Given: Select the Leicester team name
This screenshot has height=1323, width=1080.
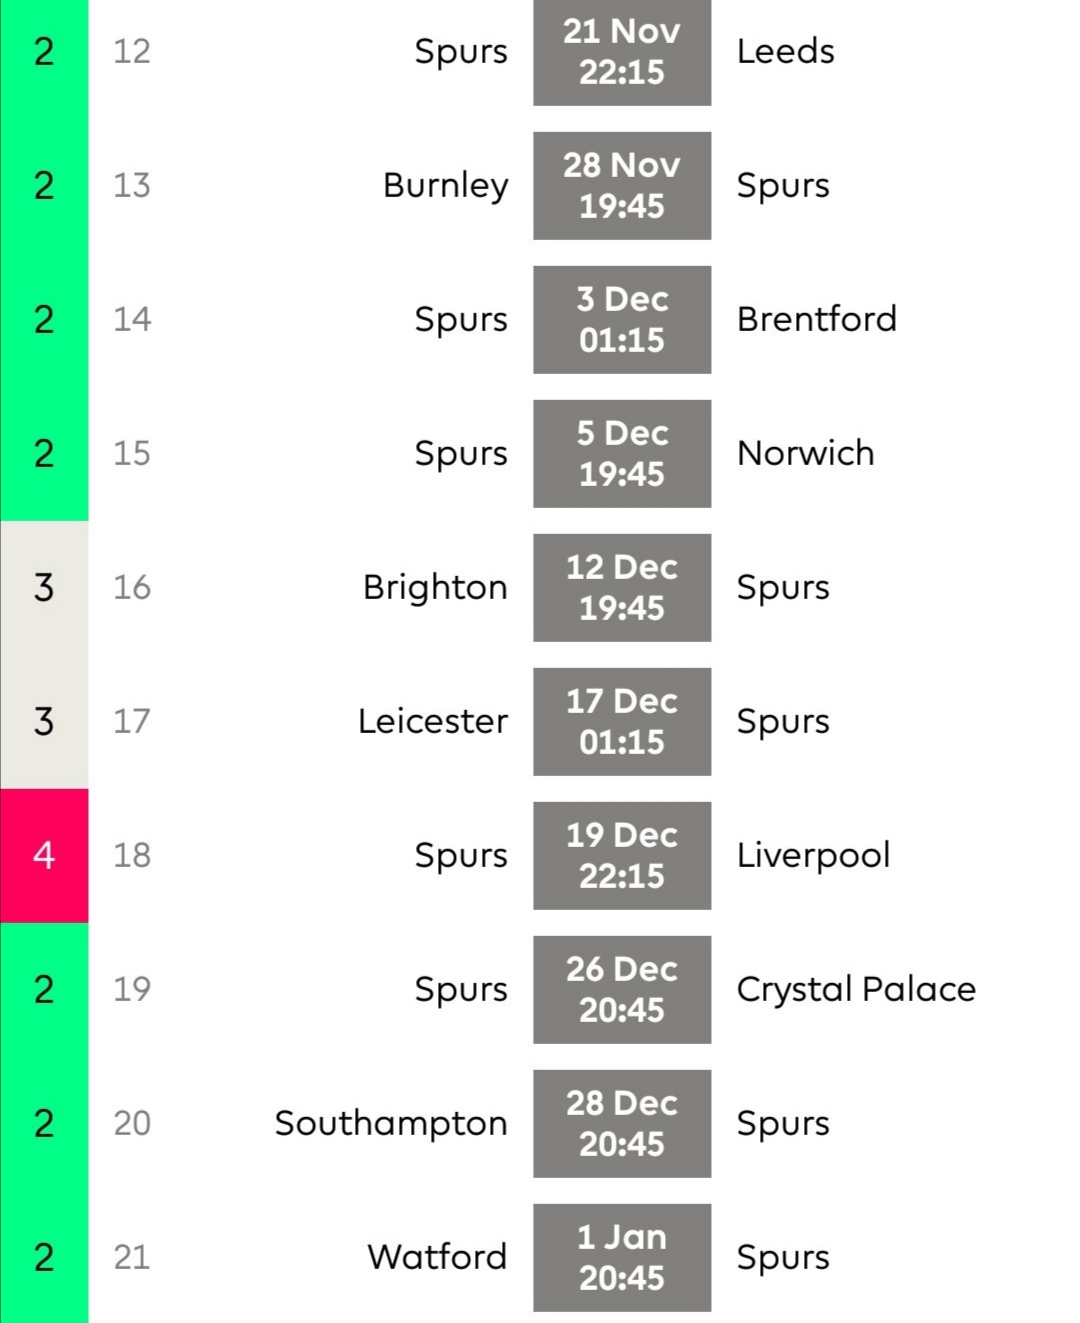Looking at the screenshot, I should click(x=433, y=722).
